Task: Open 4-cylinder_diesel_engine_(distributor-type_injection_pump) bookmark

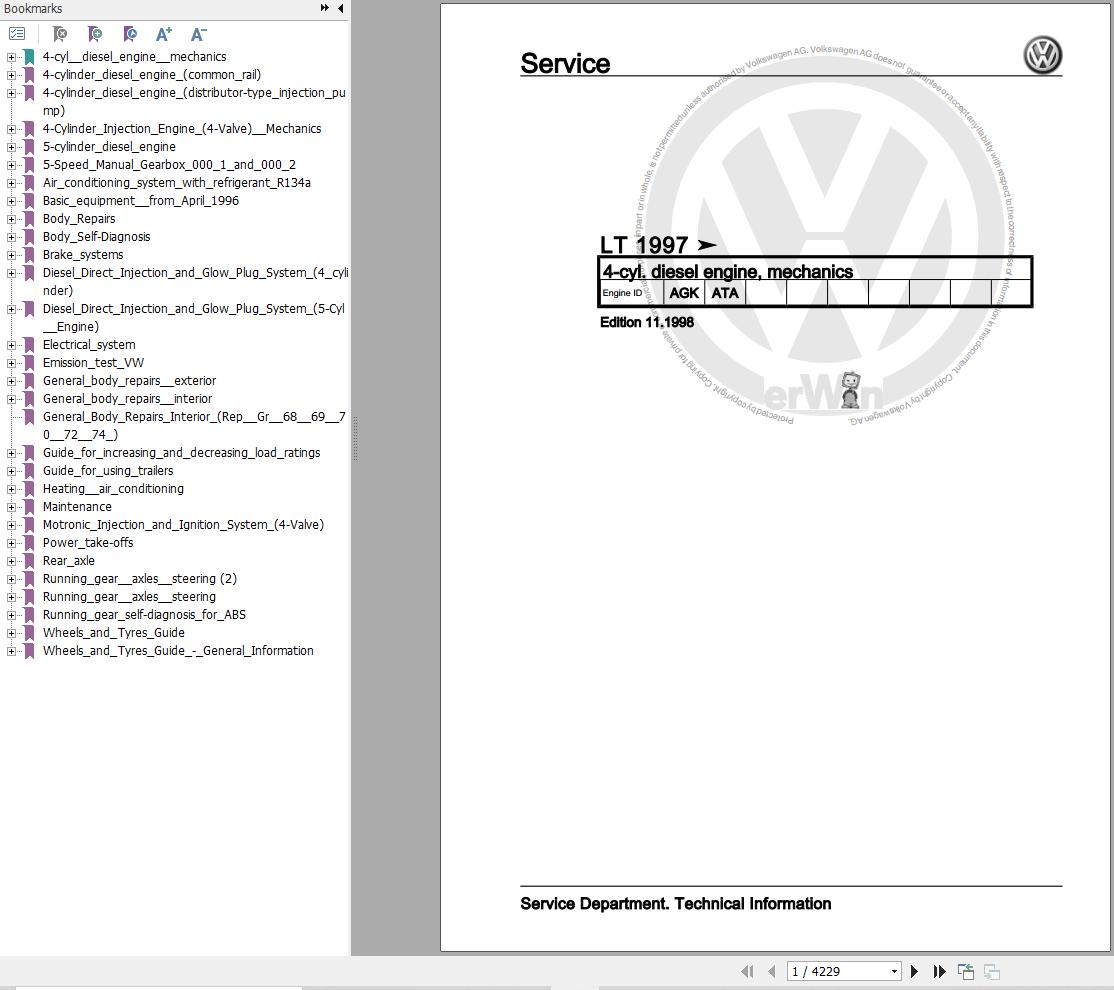Action: click(x=194, y=102)
